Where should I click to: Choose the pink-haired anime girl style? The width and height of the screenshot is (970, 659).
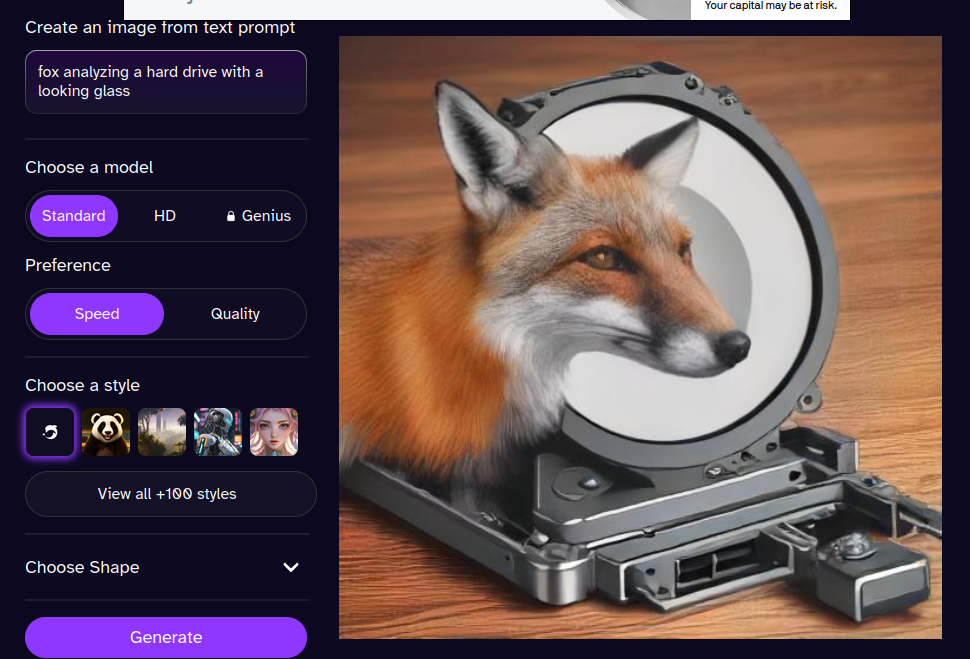click(x=274, y=432)
